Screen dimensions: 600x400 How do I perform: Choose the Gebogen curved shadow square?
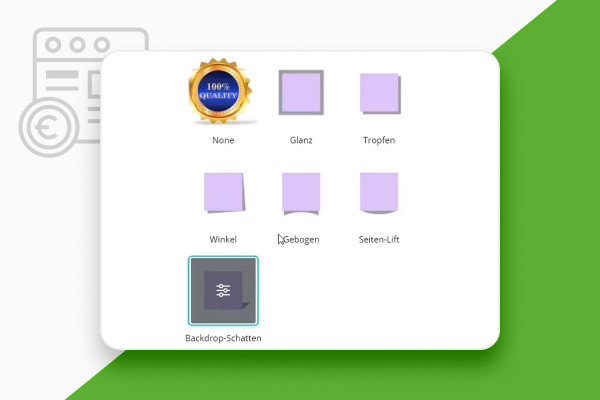301,194
